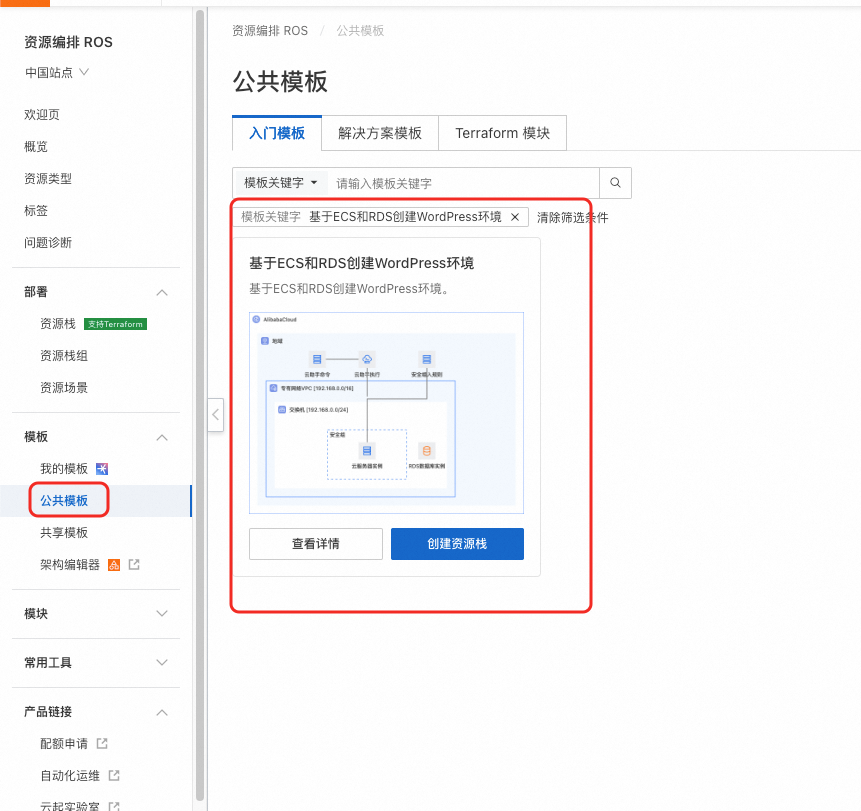Expand the 模块 section
The image size is (861, 811).
[162, 613]
